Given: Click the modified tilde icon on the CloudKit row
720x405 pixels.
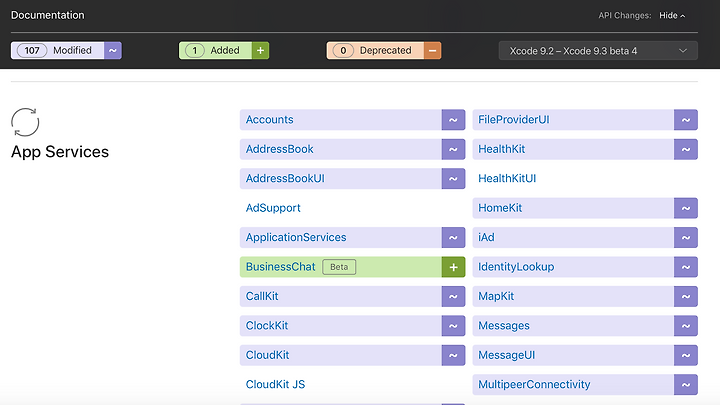Looking at the screenshot, I should tap(453, 355).
